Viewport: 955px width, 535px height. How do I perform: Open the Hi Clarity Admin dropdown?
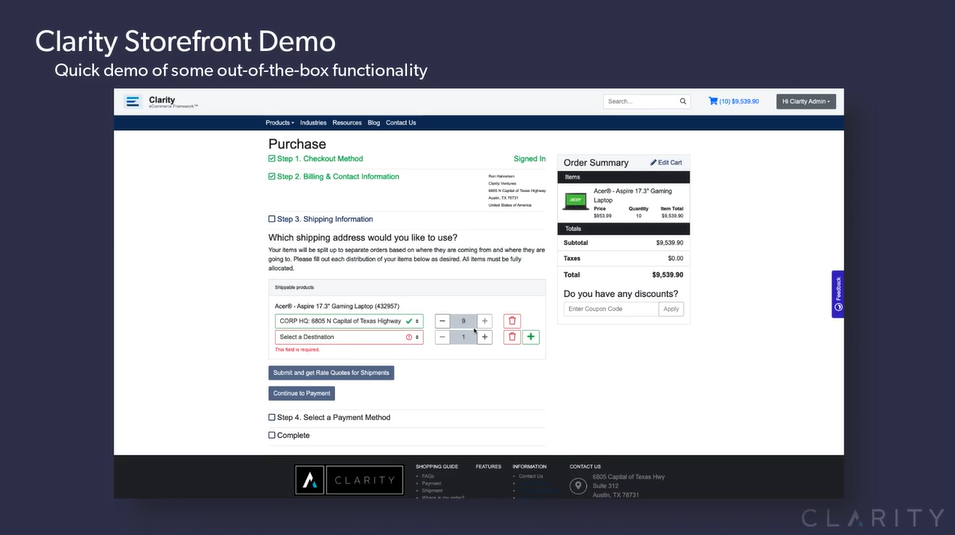(806, 102)
